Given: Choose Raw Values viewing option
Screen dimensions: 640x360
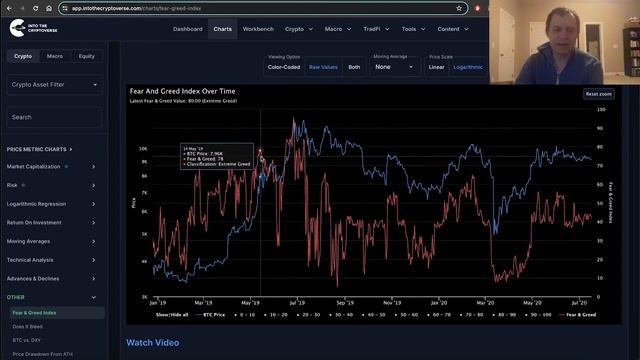Looking at the screenshot, I should (323, 67).
